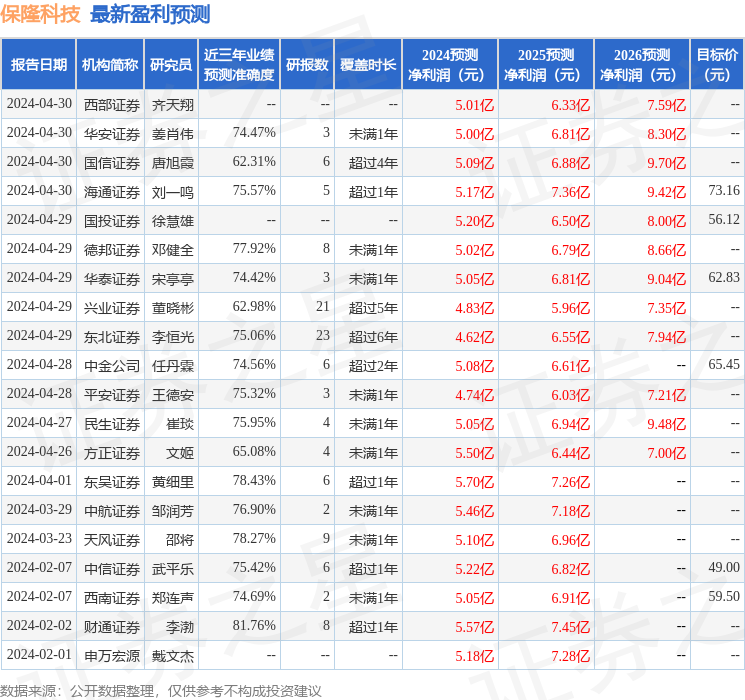Click 2024 forecast 4.62亿
The height and width of the screenshot is (700, 745).
(475, 337)
